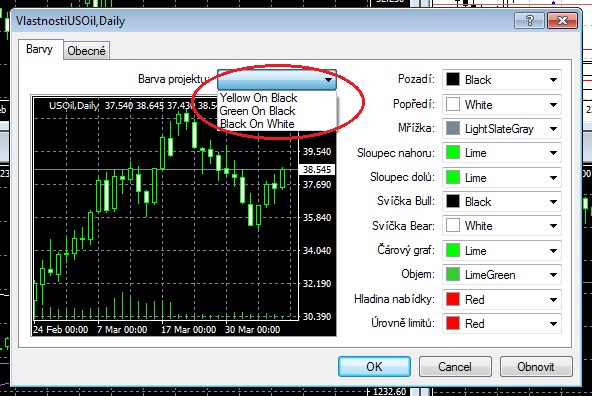Screen dimensions: 592x396
Task: Expand the Popředí color dropdown
Action: [x=553, y=105]
